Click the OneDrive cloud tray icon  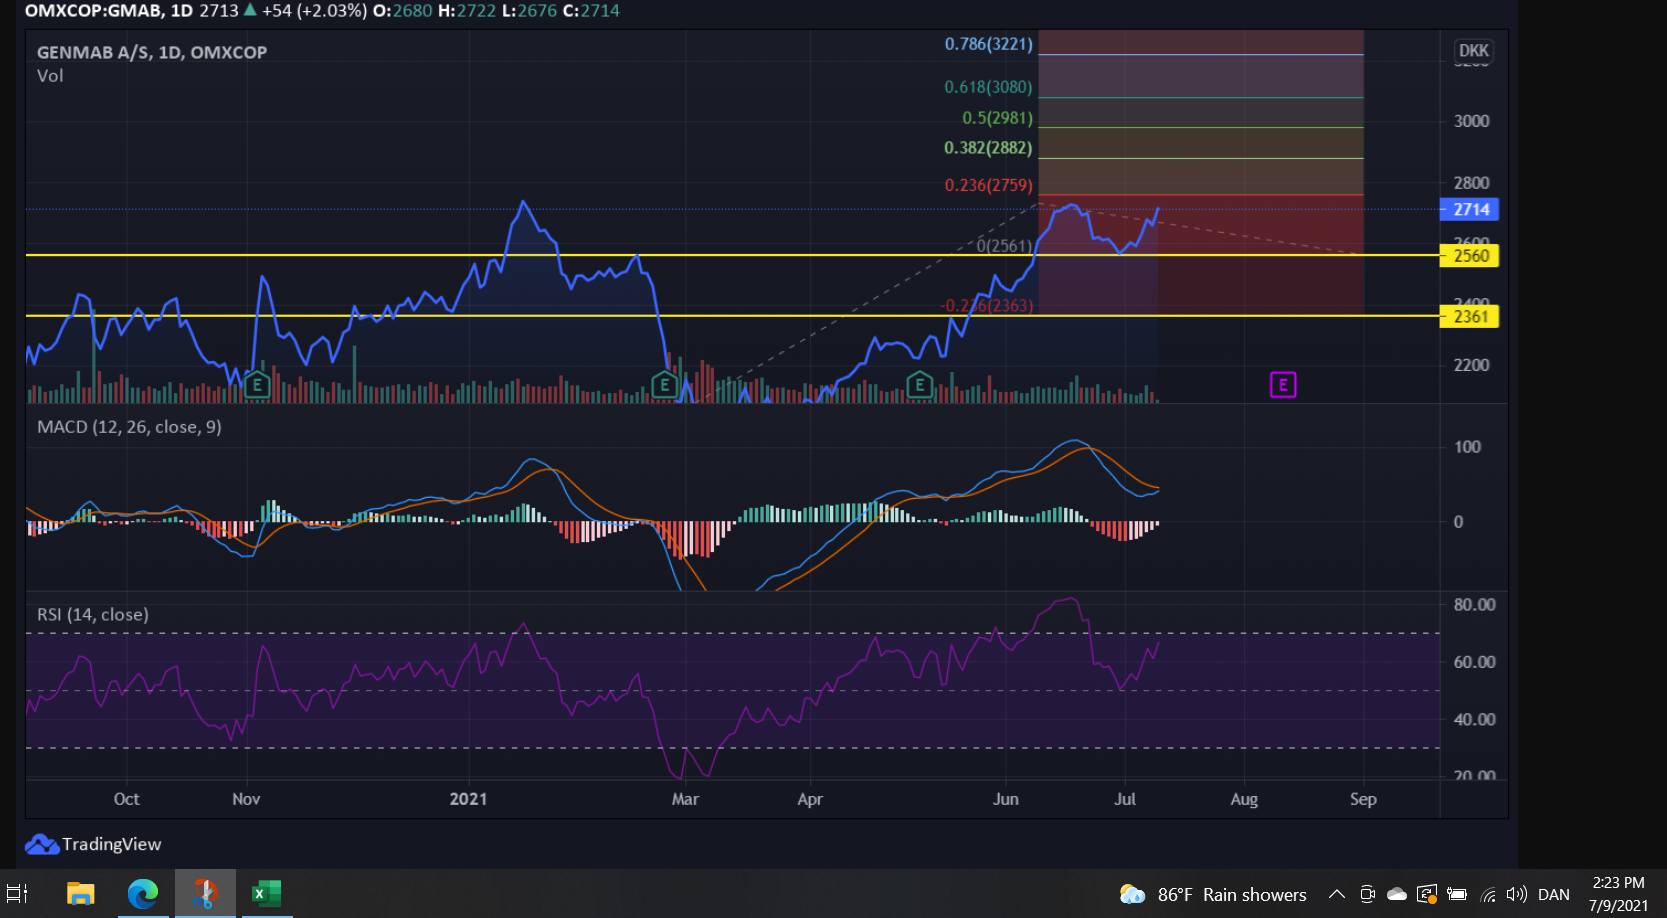1397,895
